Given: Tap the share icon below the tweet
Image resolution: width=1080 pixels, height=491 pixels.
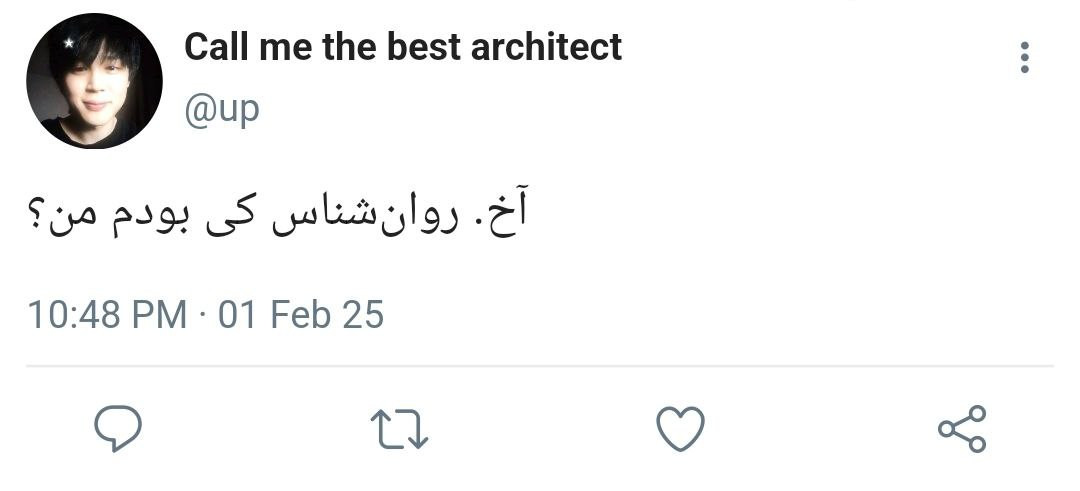Looking at the screenshot, I should (x=962, y=428).
